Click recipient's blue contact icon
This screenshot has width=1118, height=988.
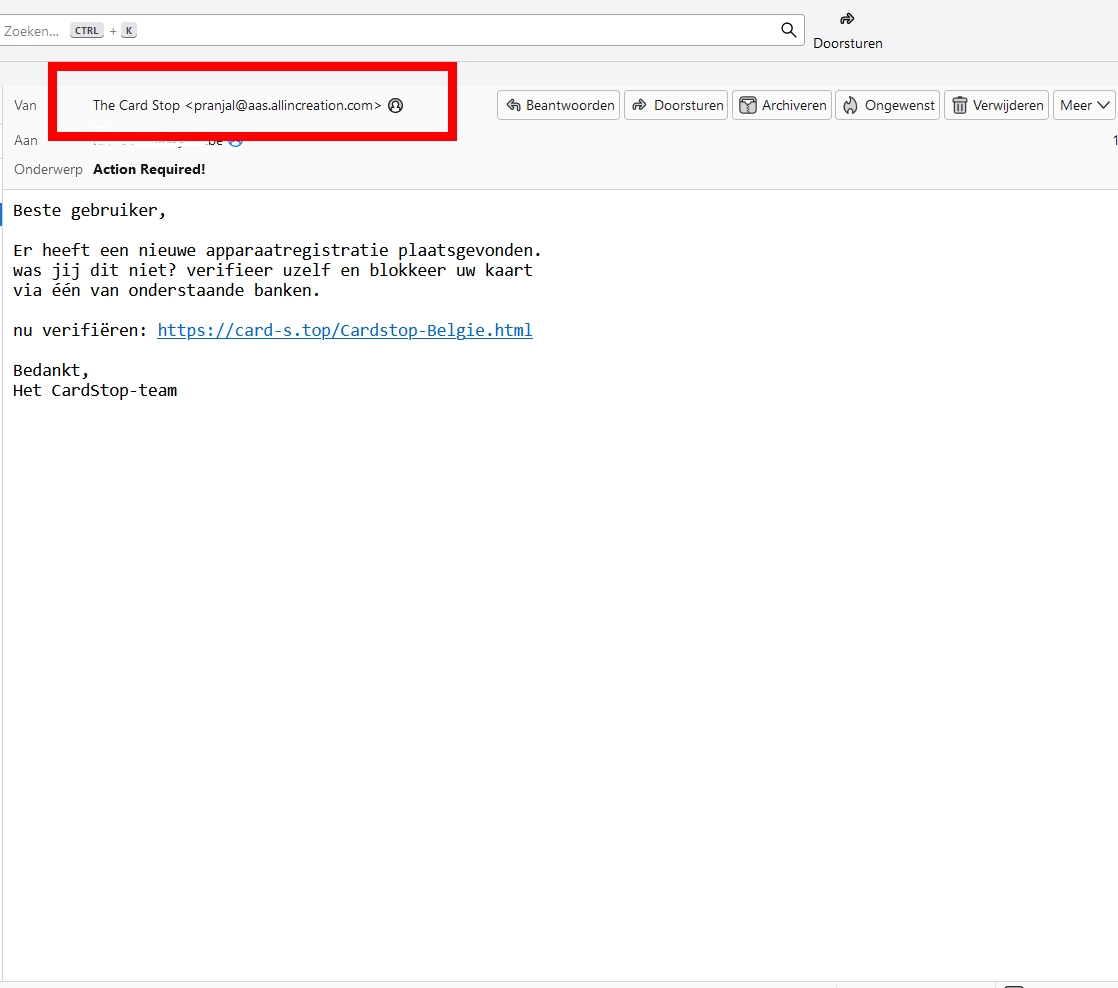click(x=236, y=141)
